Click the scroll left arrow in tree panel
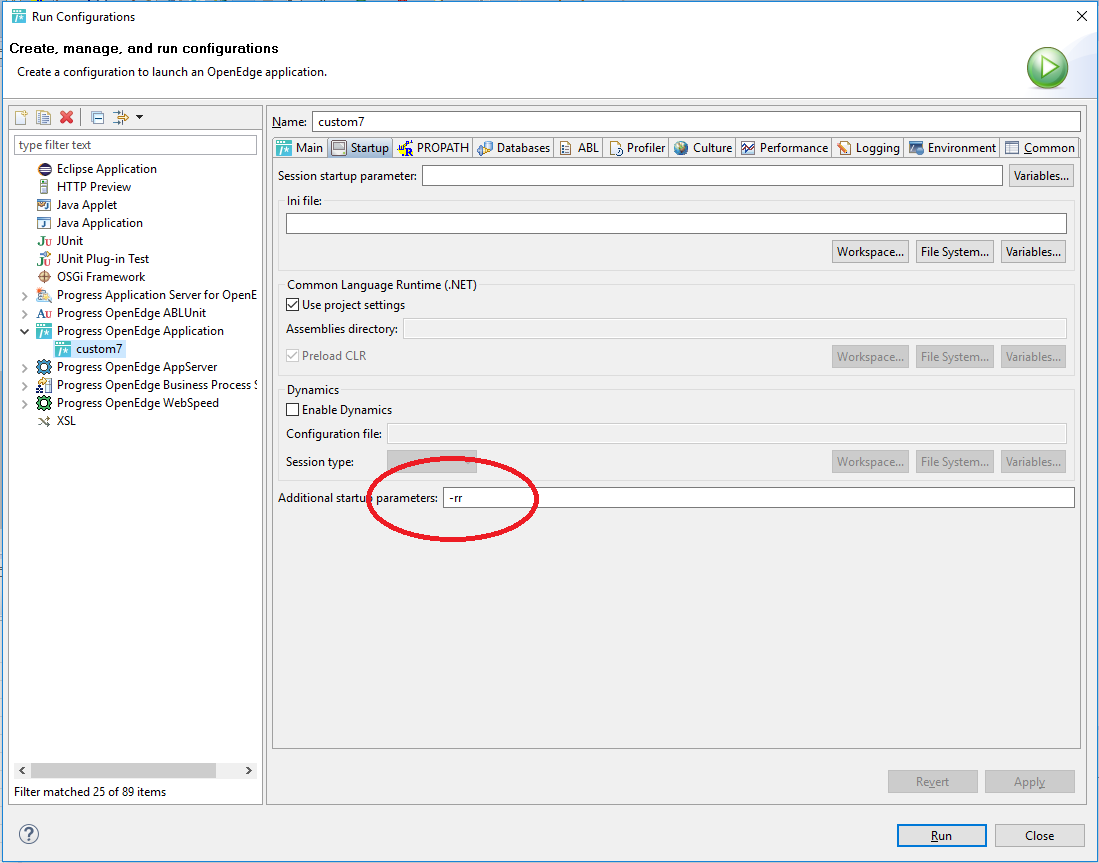This screenshot has height=863, width=1099. click(x=22, y=770)
